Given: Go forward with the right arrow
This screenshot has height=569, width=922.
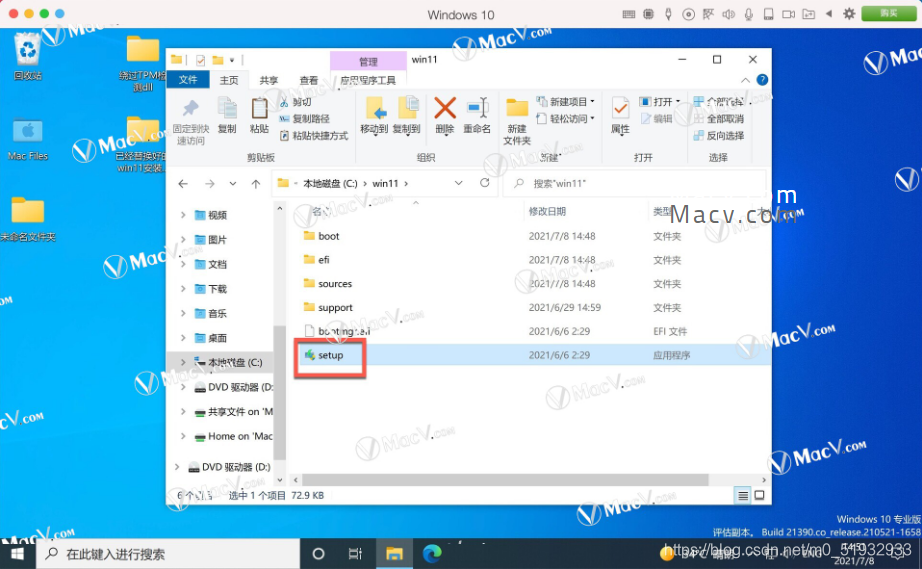Looking at the screenshot, I should pos(209,184).
